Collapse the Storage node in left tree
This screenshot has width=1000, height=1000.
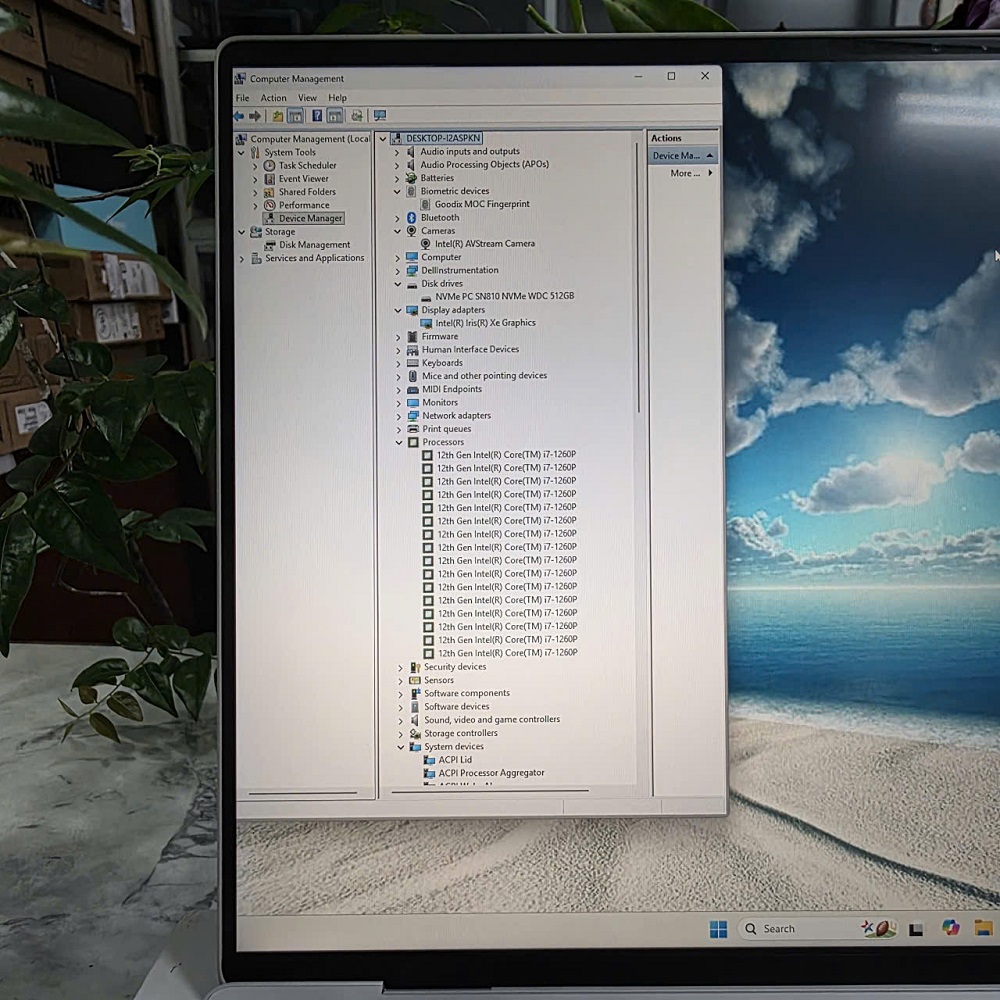click(241, 232)
